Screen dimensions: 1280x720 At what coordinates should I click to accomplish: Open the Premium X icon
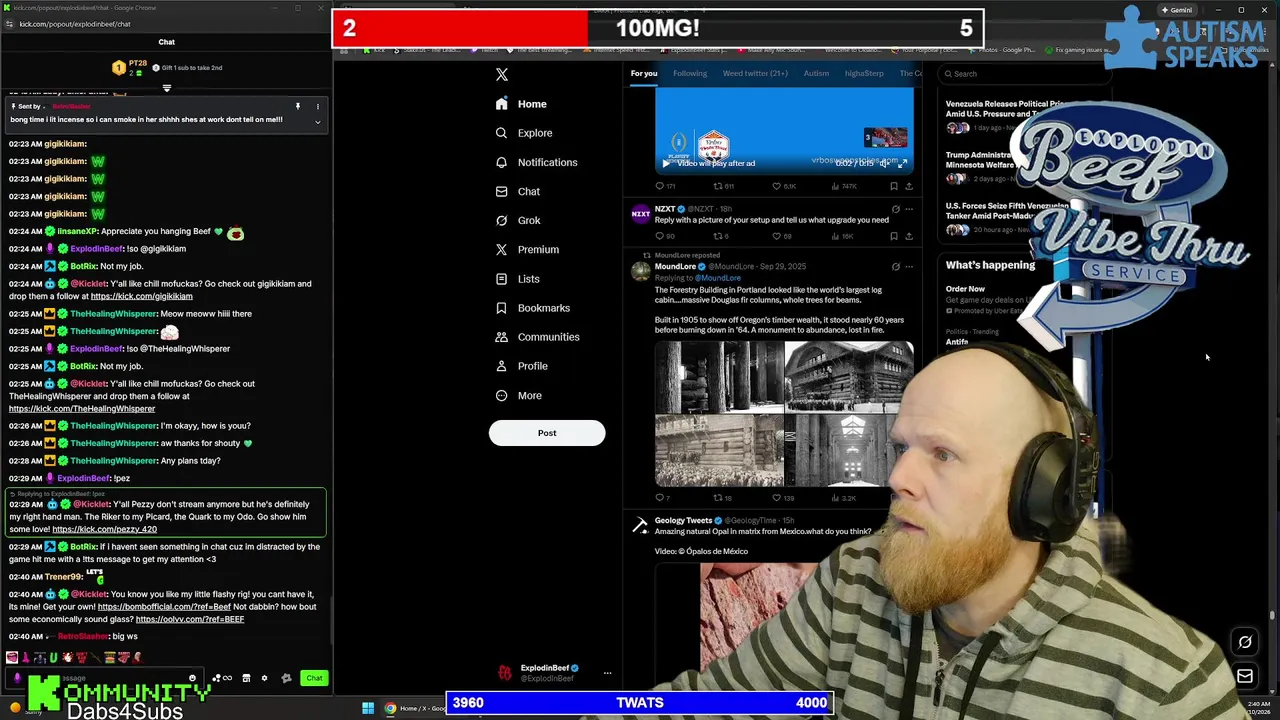point(502,249)
